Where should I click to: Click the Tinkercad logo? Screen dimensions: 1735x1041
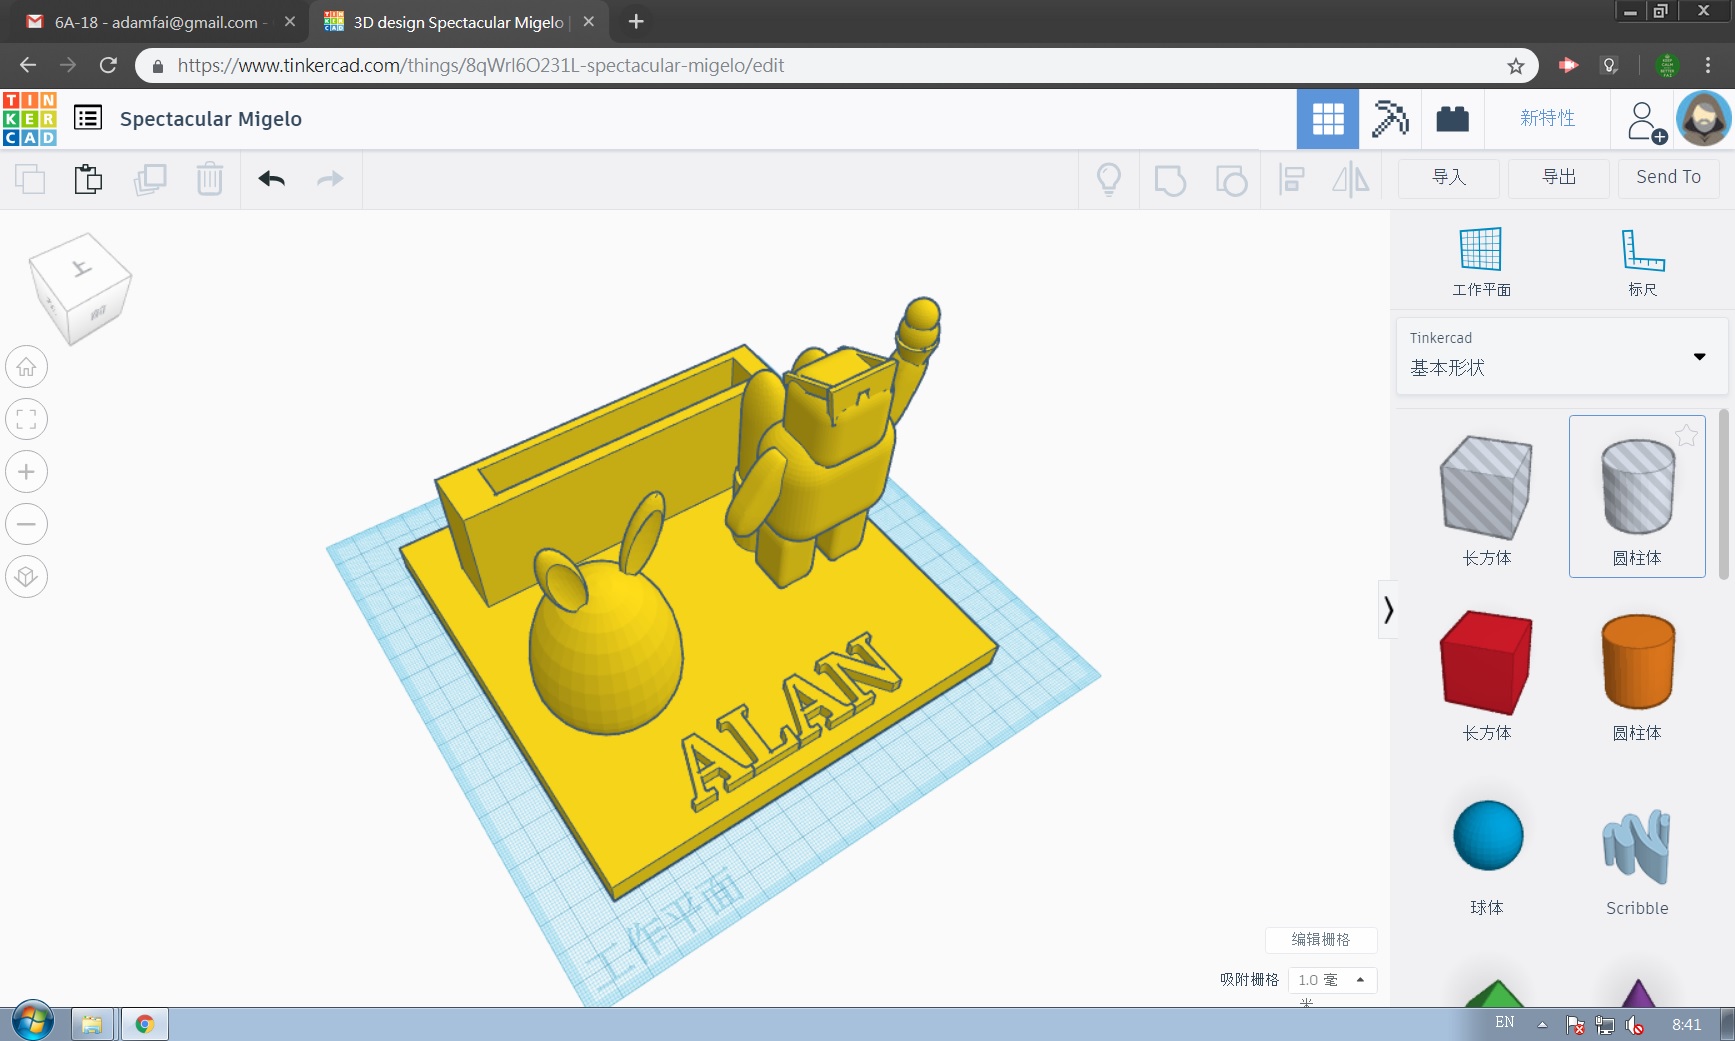pyautogui.click(x=30, y=119)
